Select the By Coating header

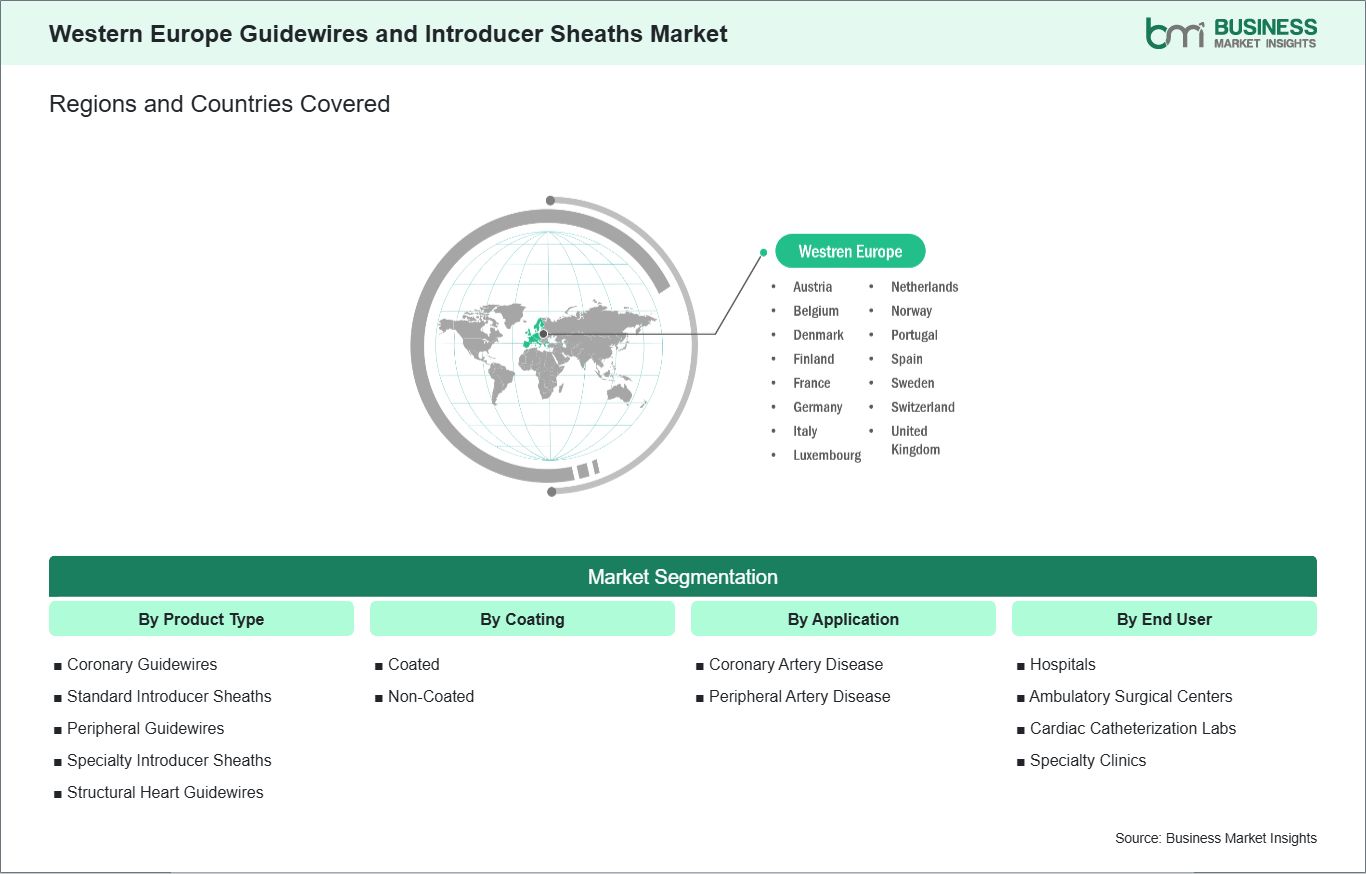[522, 619]
